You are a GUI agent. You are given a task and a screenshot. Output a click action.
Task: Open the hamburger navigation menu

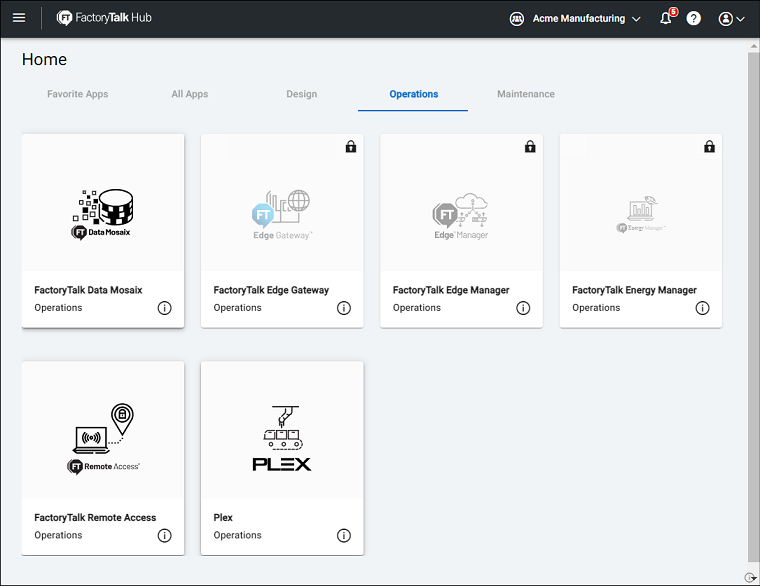[19, 18]
